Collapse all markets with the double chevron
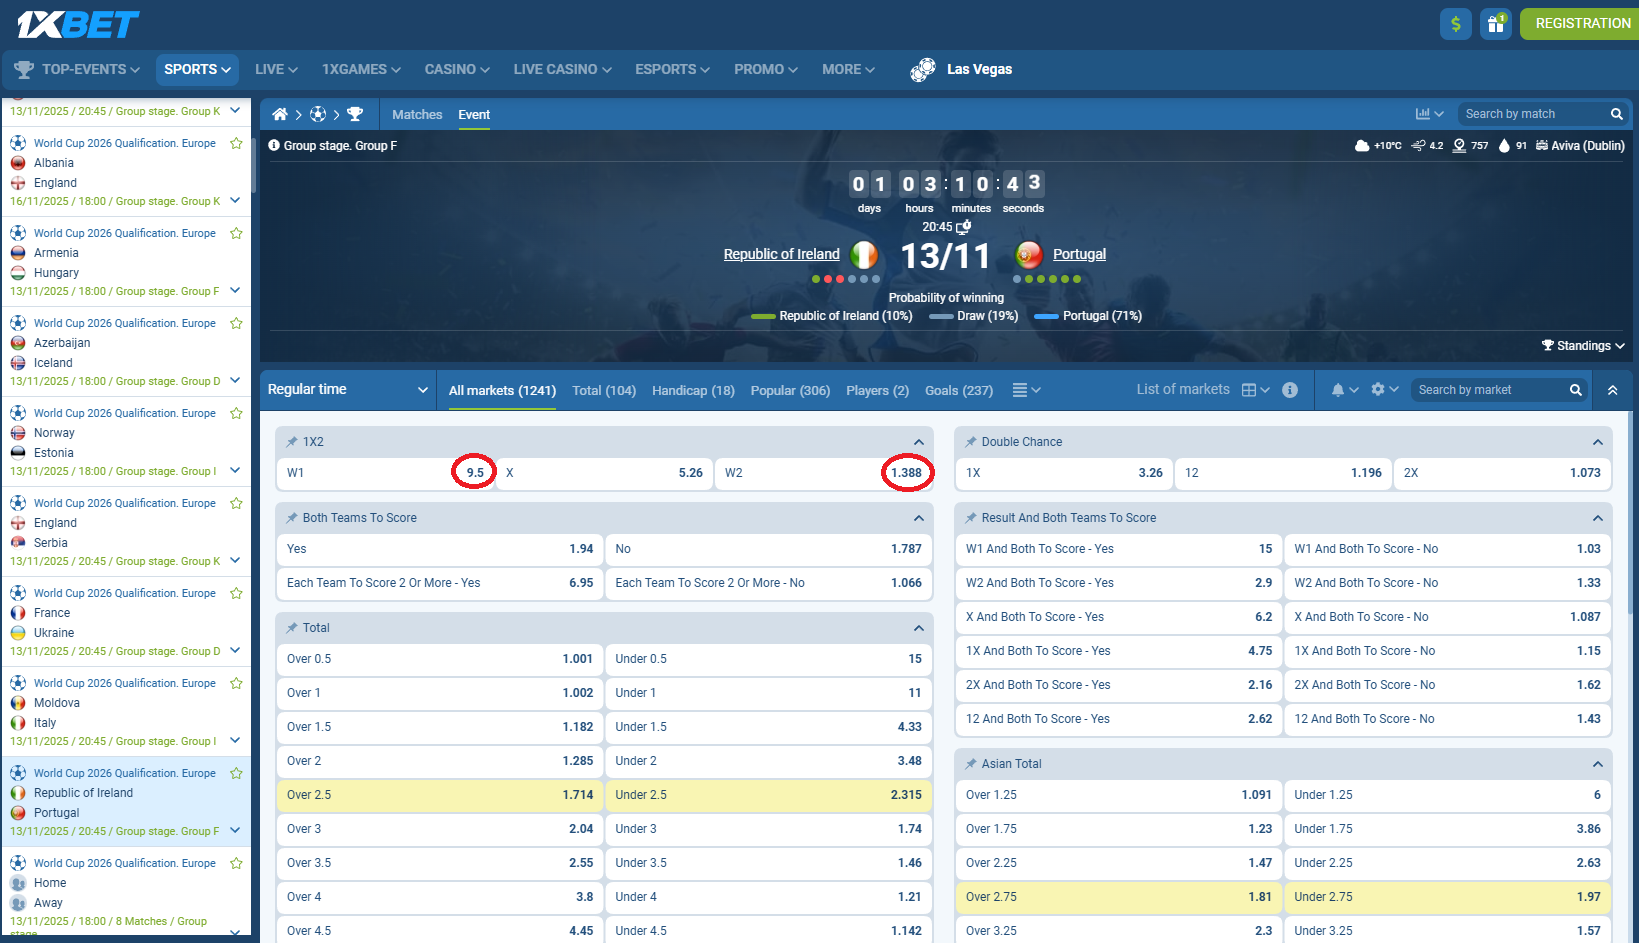This screenshot has height=943, width=1639. click(1612, 389)
